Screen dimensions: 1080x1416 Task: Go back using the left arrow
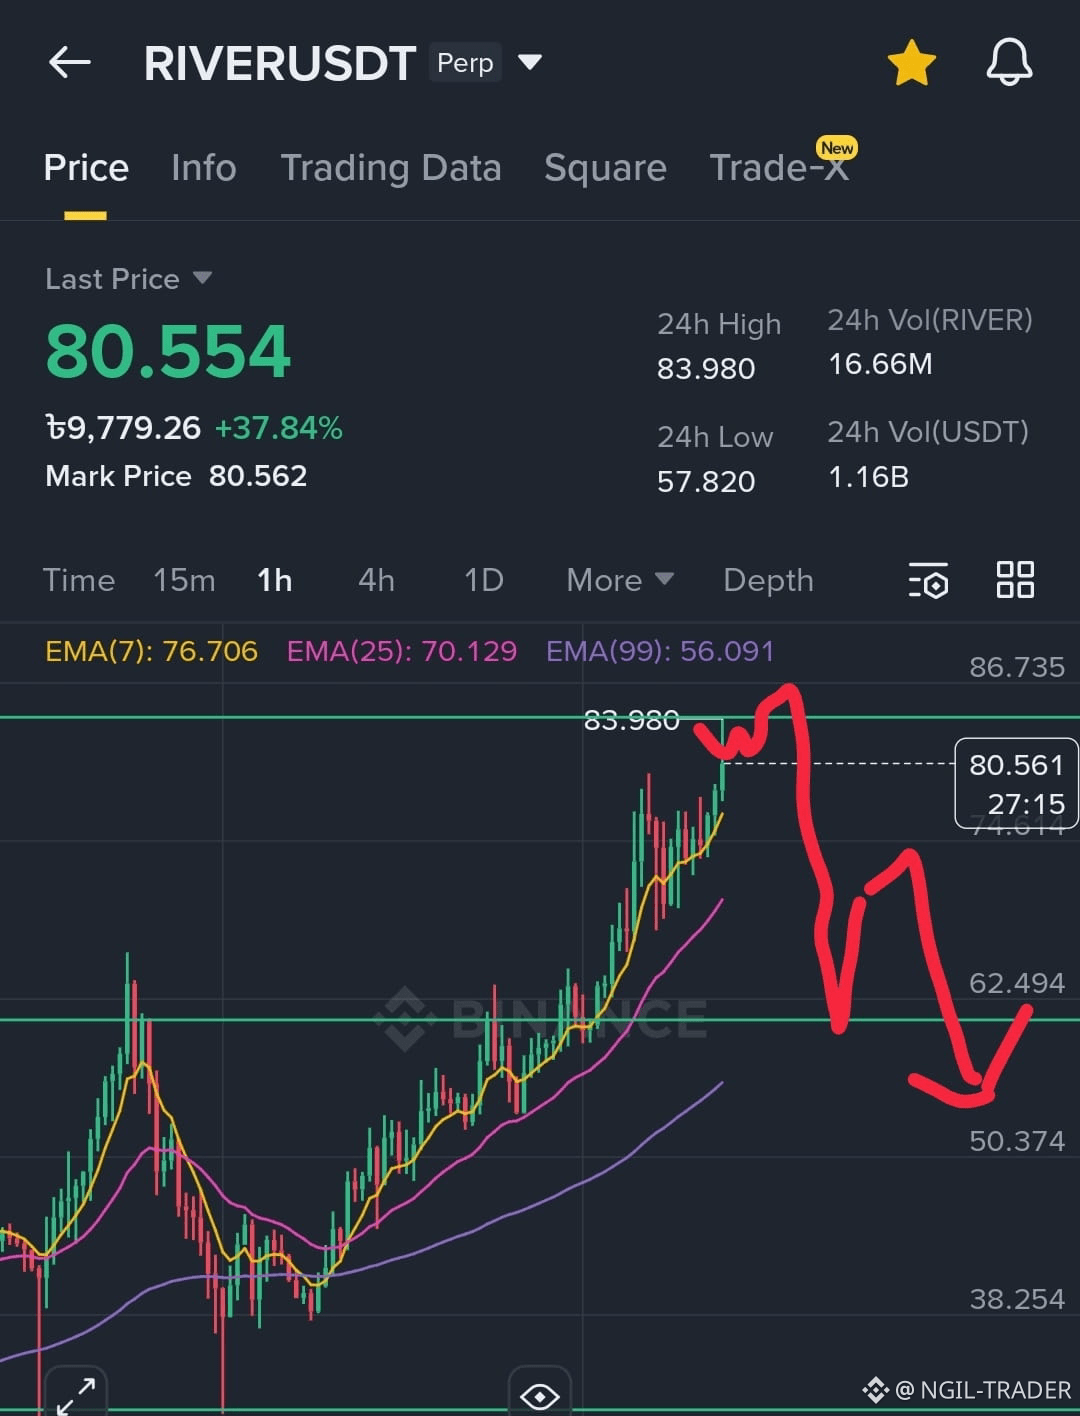click(x=70, y=63)
